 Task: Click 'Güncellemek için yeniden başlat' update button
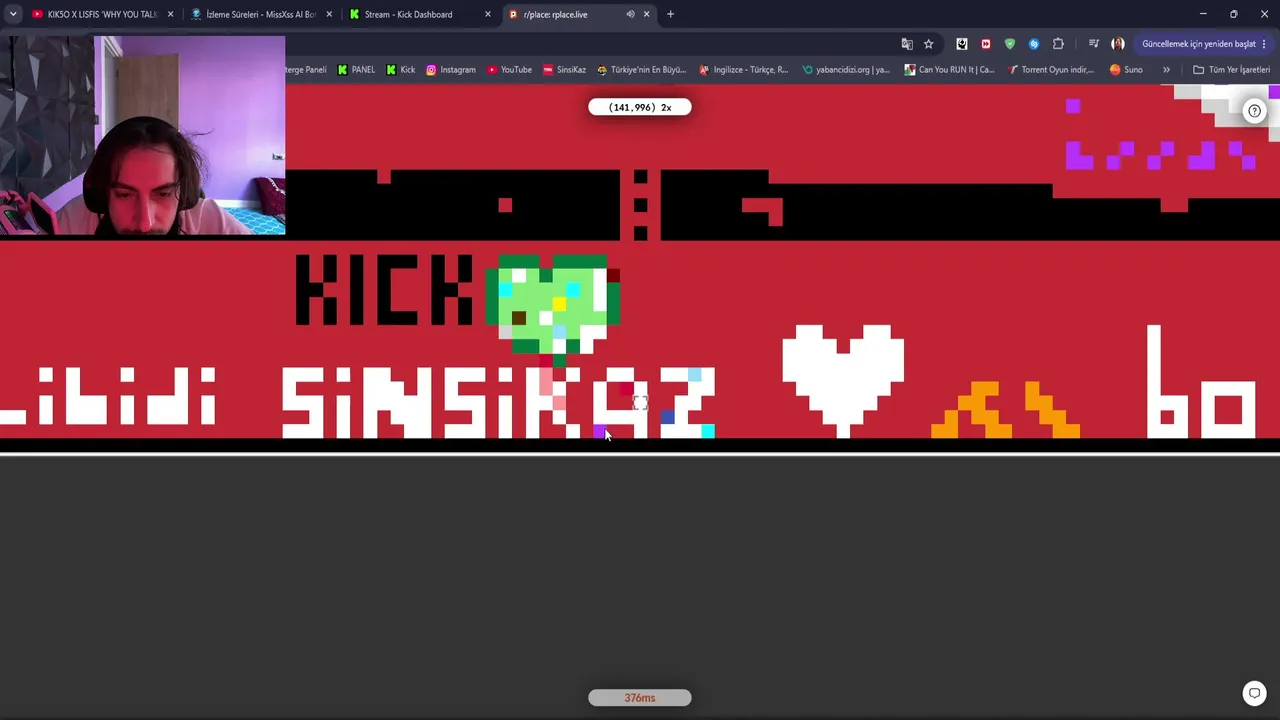tap(1199, 44)
